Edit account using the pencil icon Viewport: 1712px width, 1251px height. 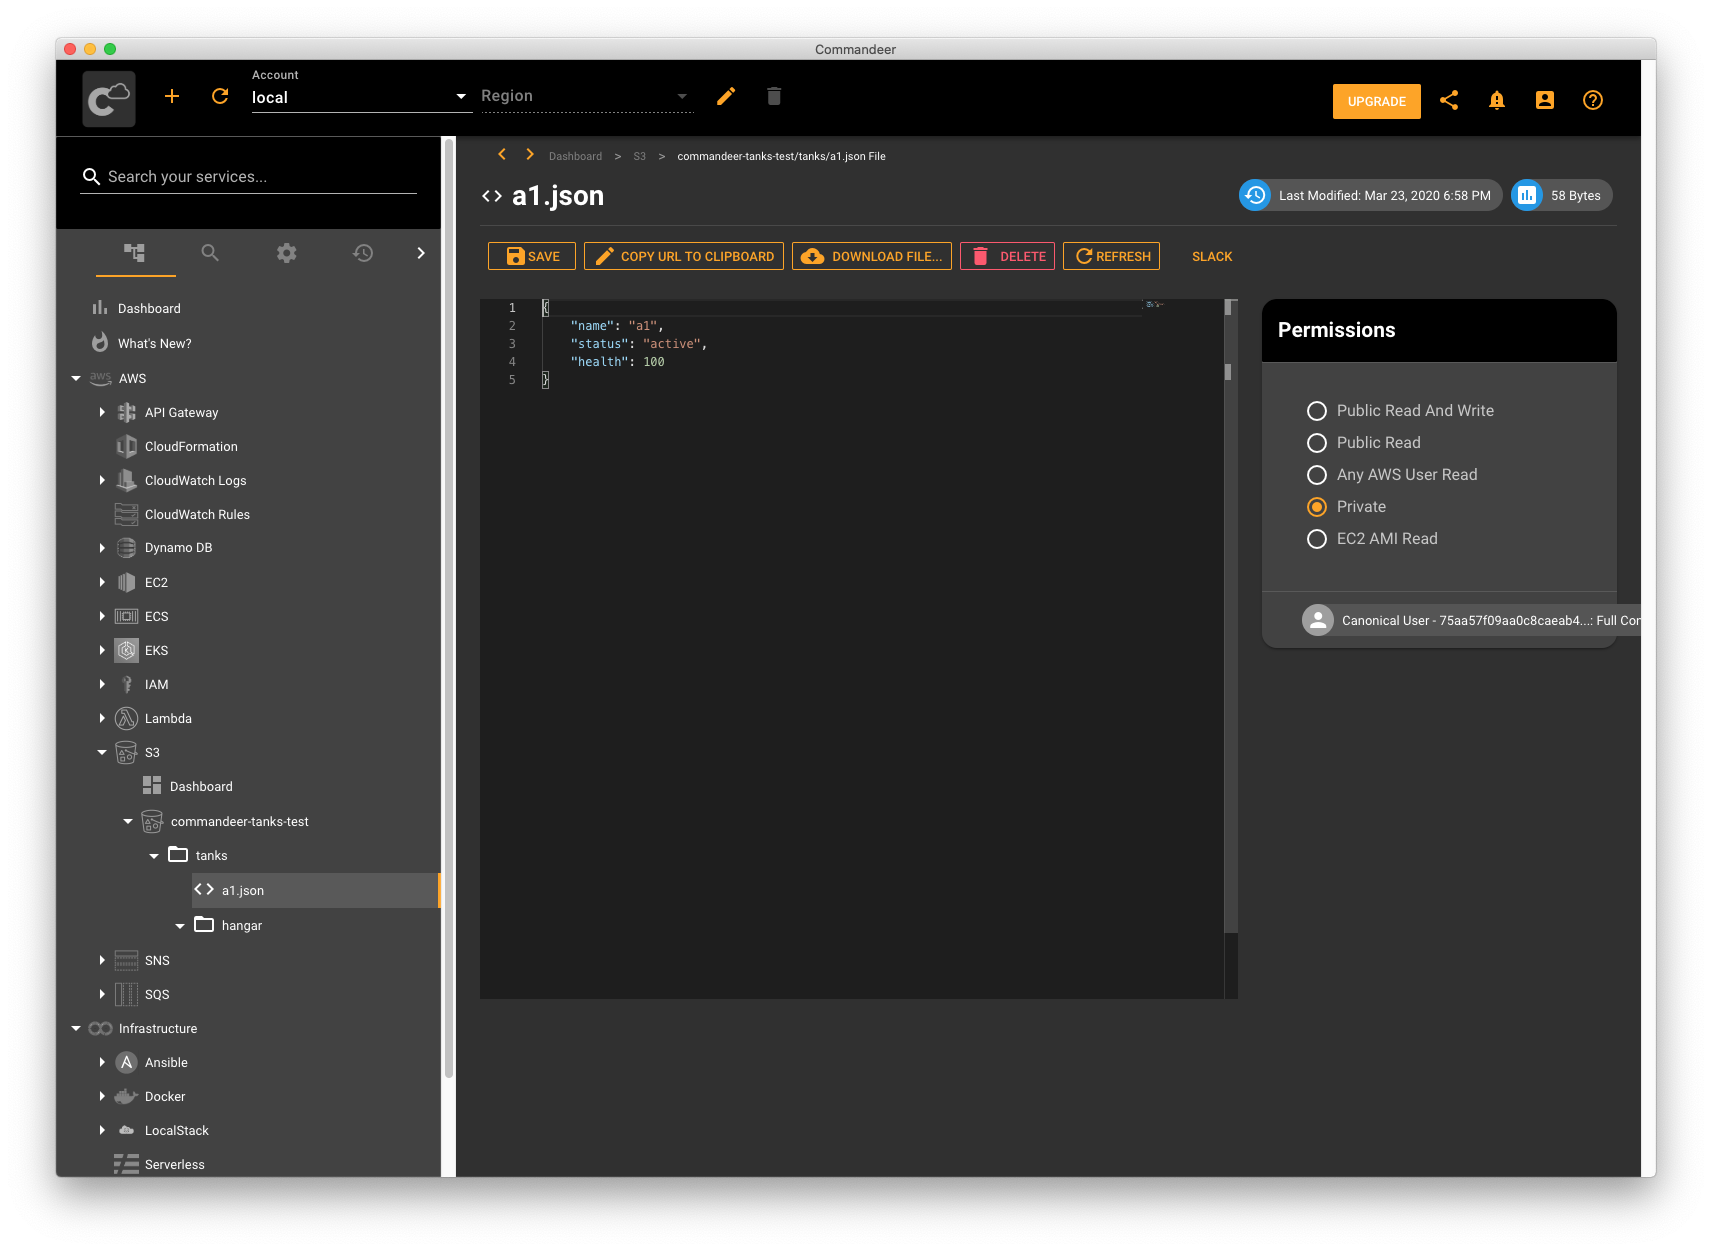(726, 96)
